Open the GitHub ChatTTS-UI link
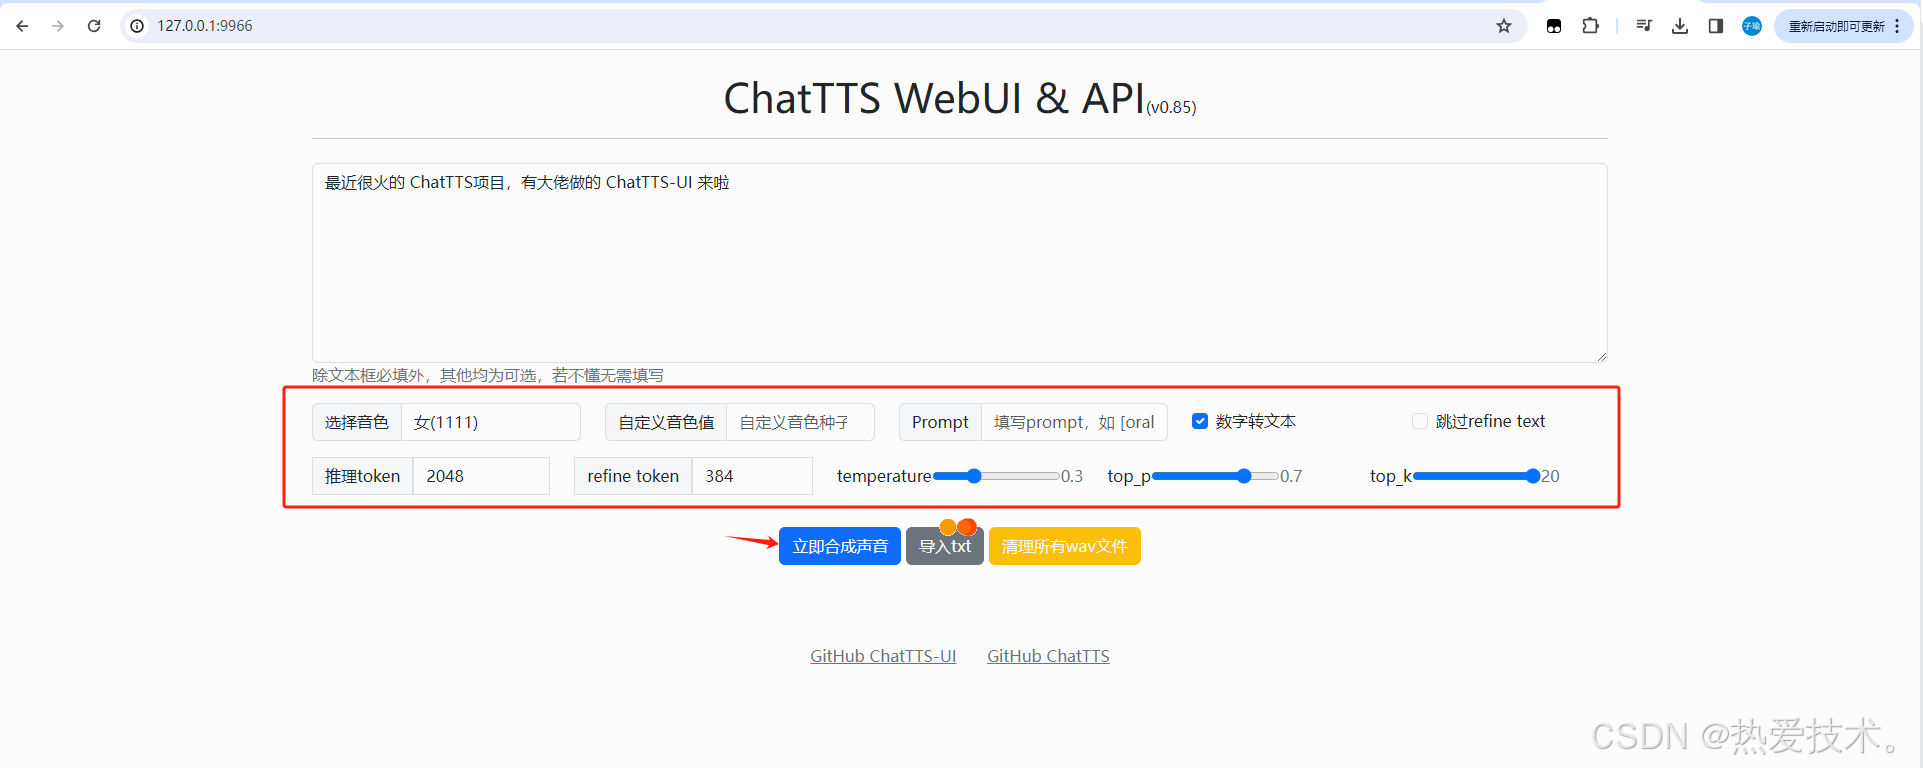 883,656
